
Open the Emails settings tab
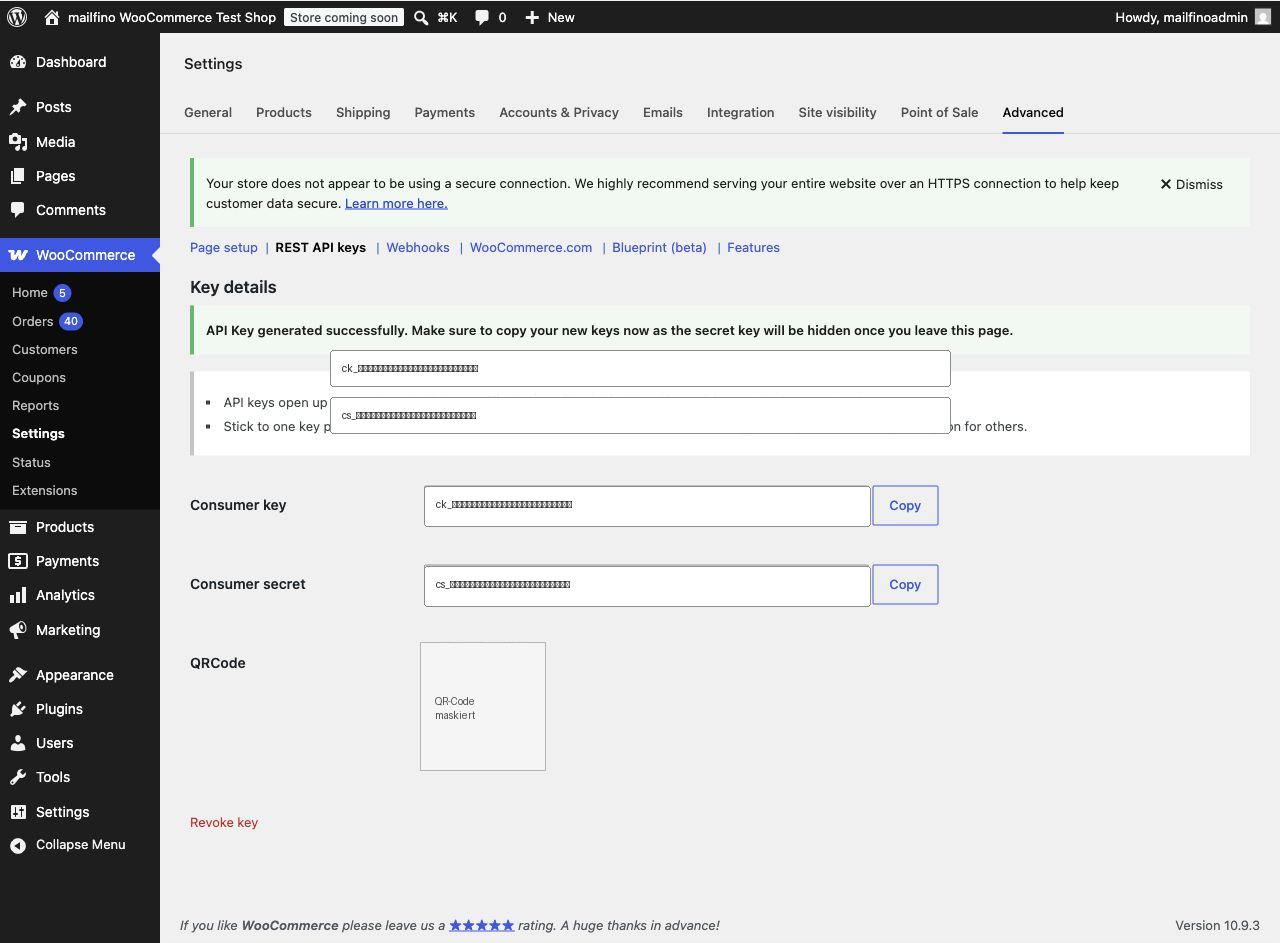(663, 112)
